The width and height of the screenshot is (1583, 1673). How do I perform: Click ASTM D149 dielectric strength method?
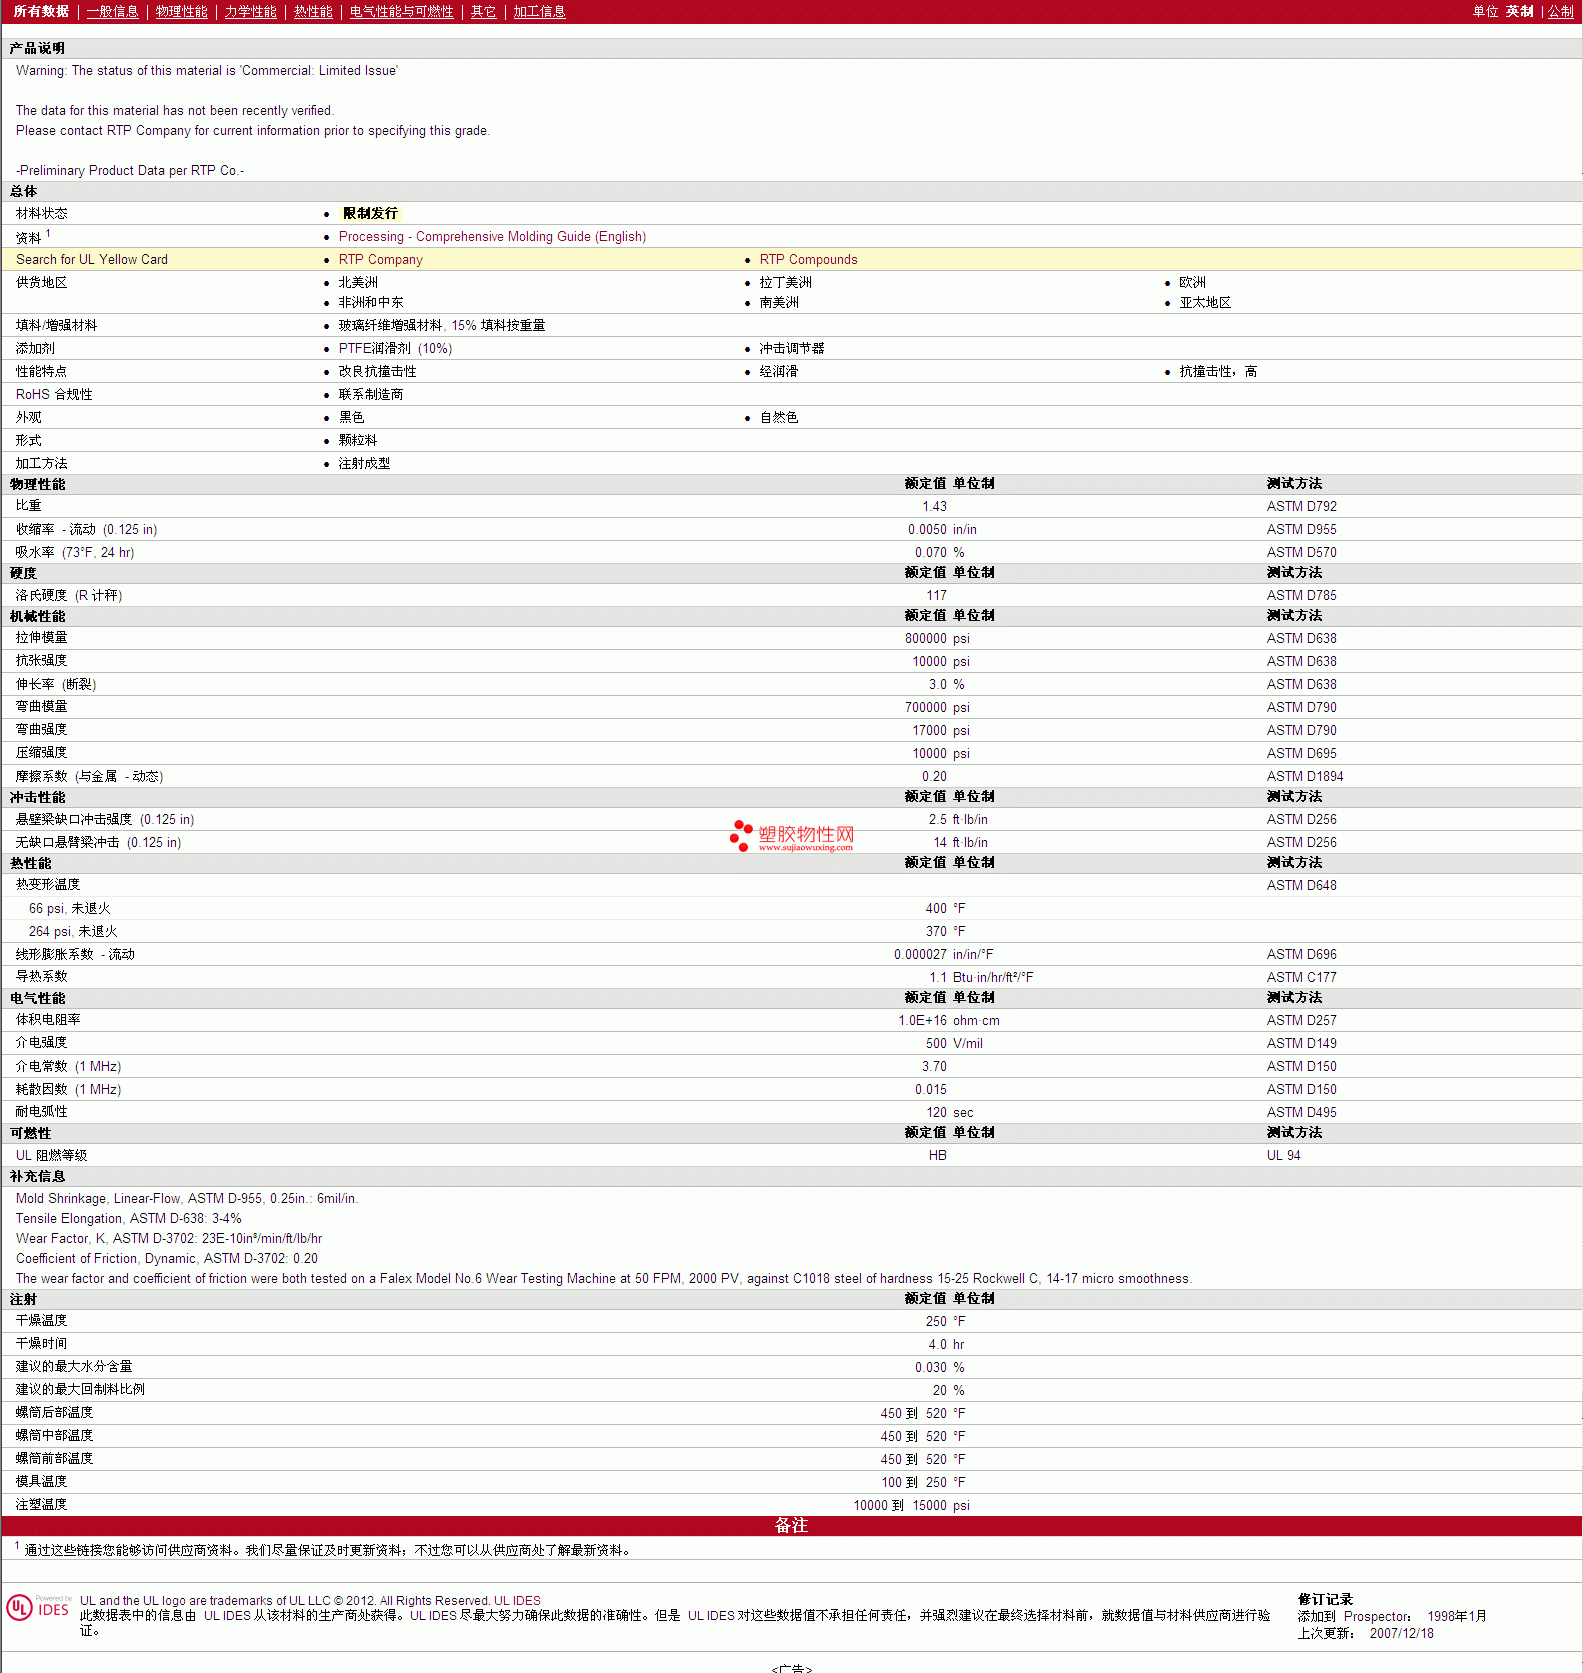pos(1301,1043)
